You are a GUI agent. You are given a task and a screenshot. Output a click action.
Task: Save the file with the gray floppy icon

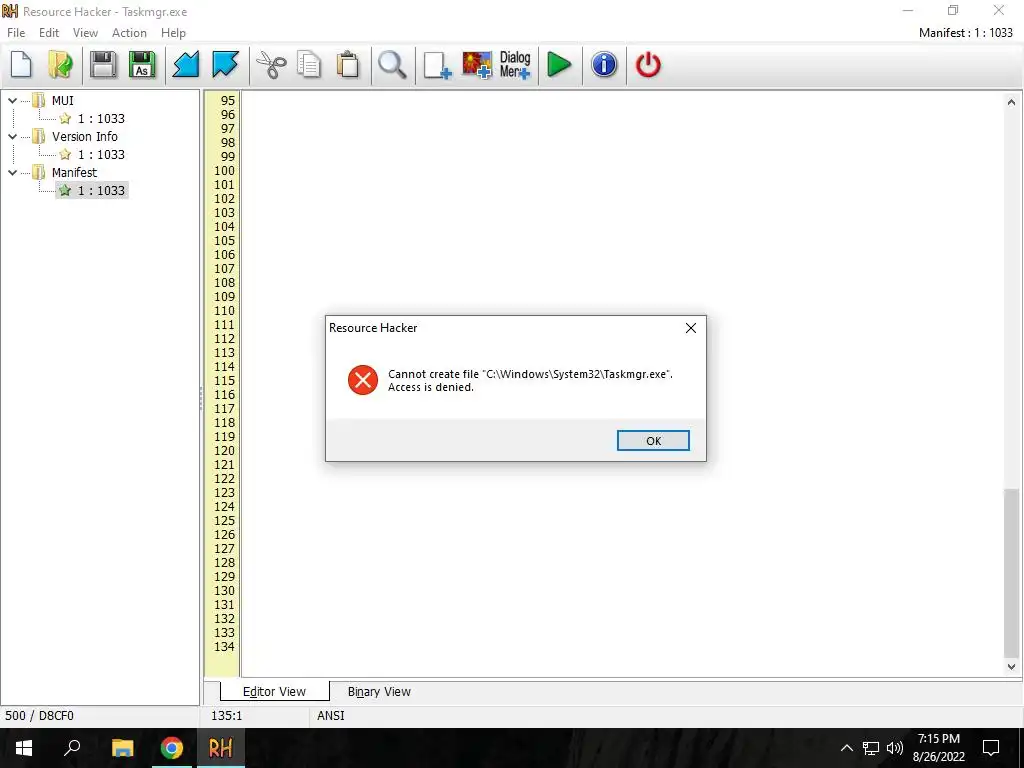pos(103,65)
